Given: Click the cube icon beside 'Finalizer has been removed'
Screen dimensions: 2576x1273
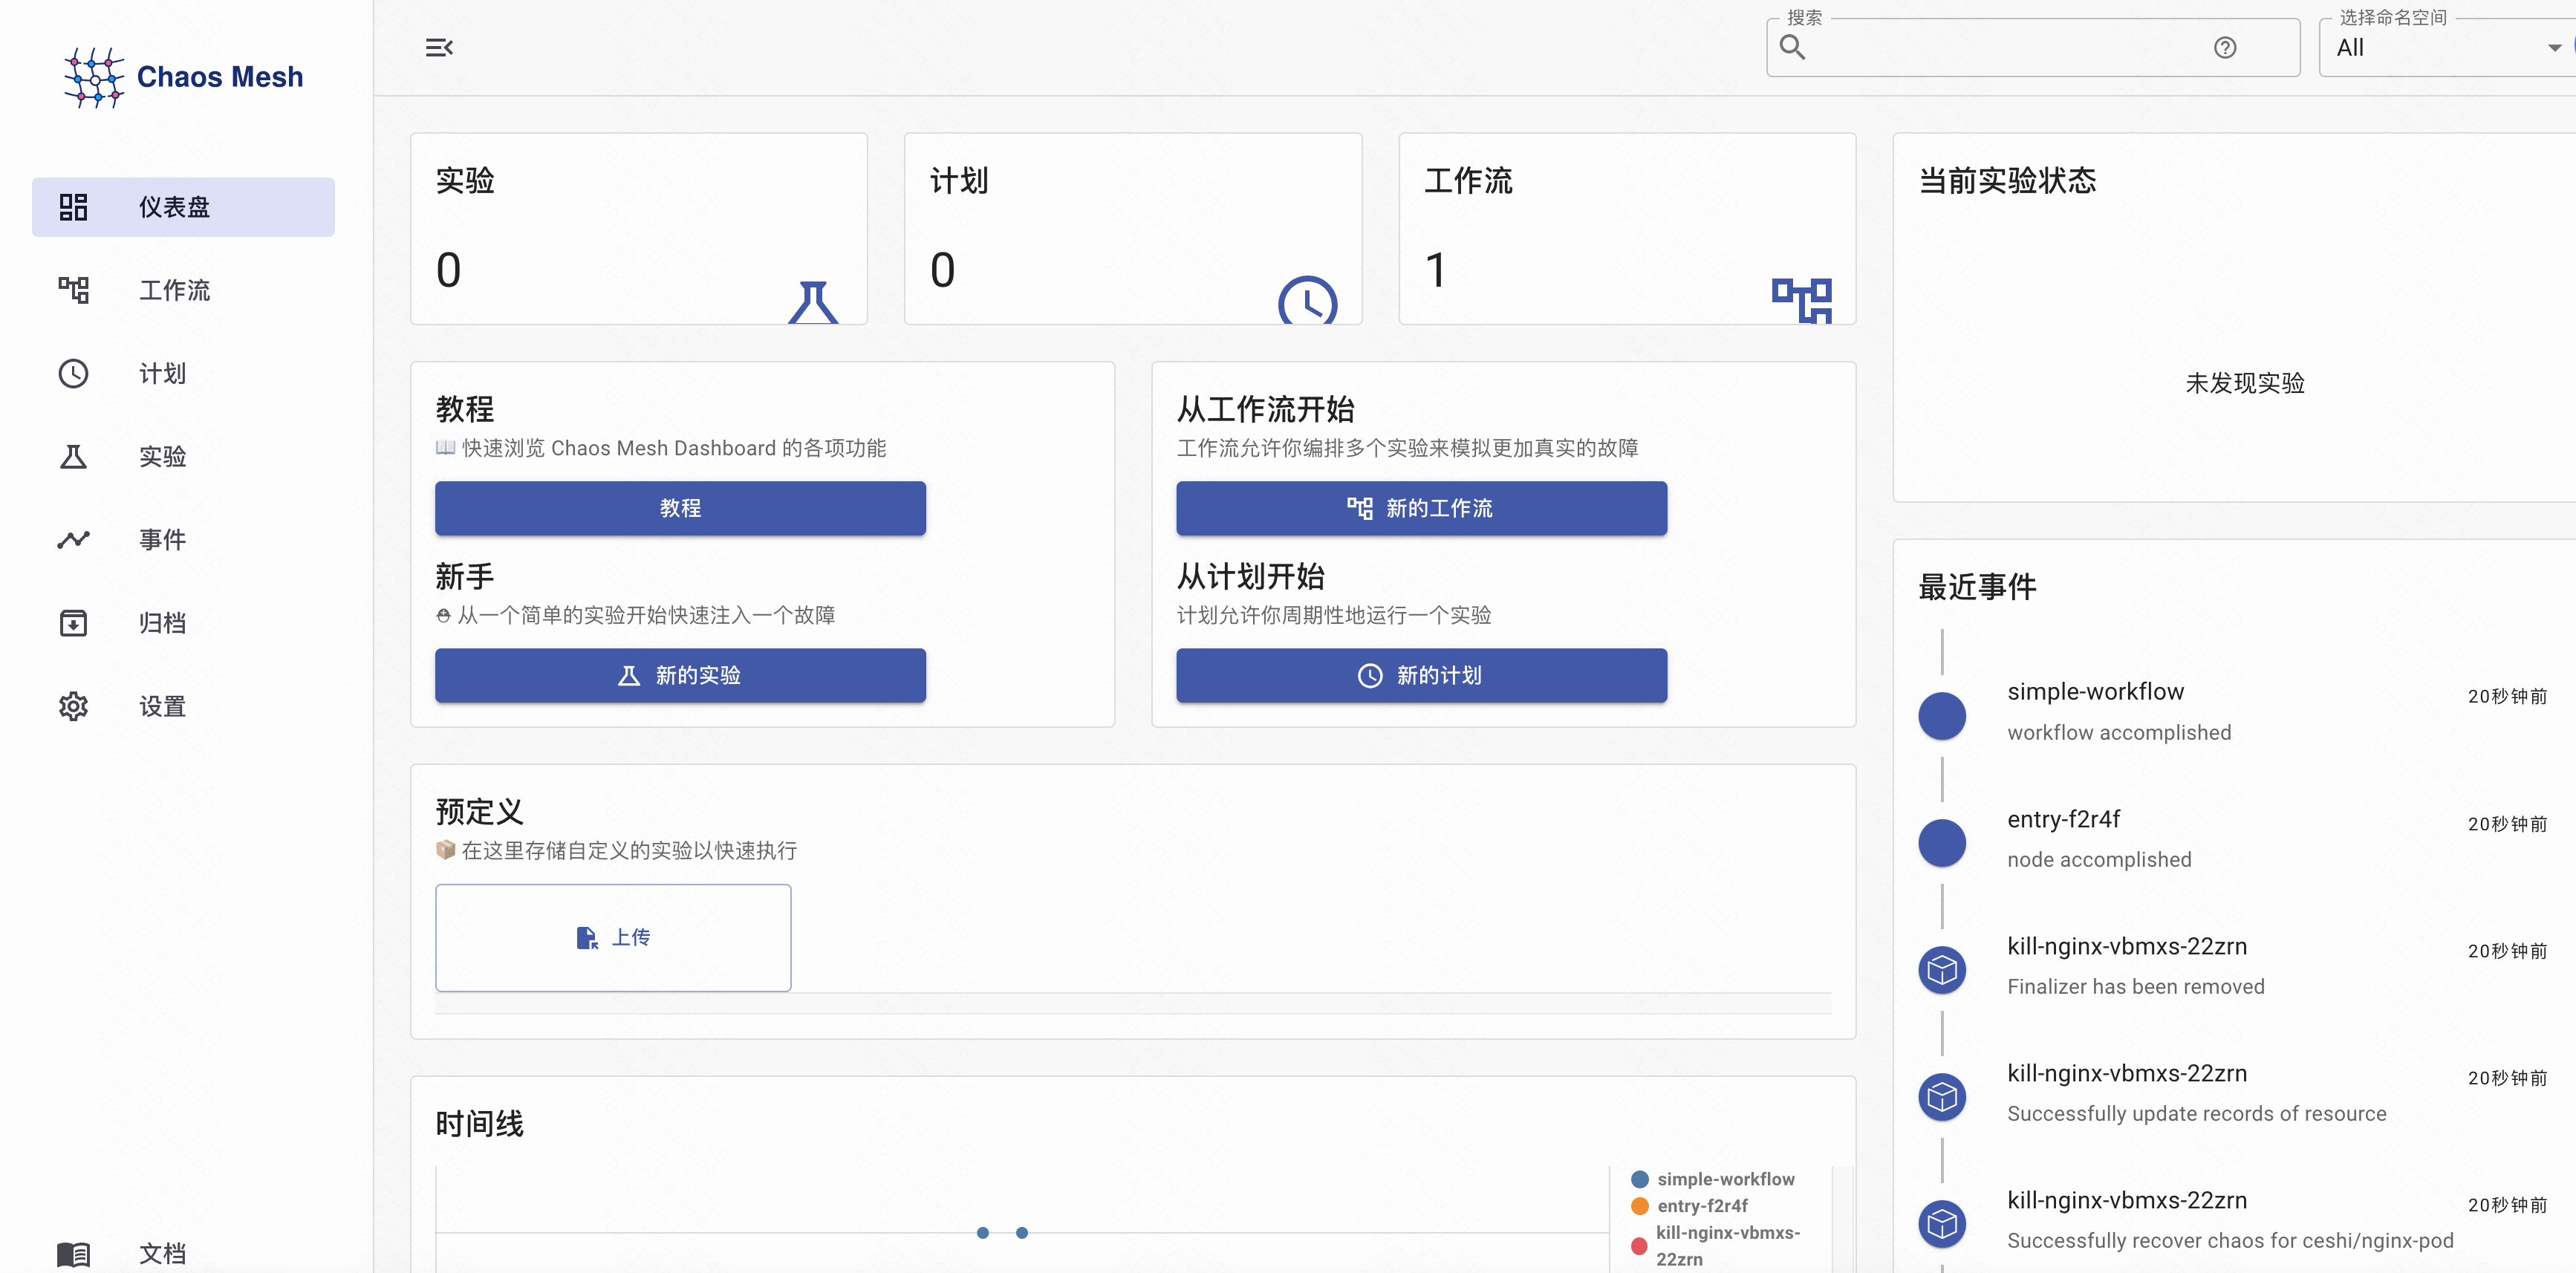Looking at the screenshot, I should pyautogui.click(x=1942, y=970).
